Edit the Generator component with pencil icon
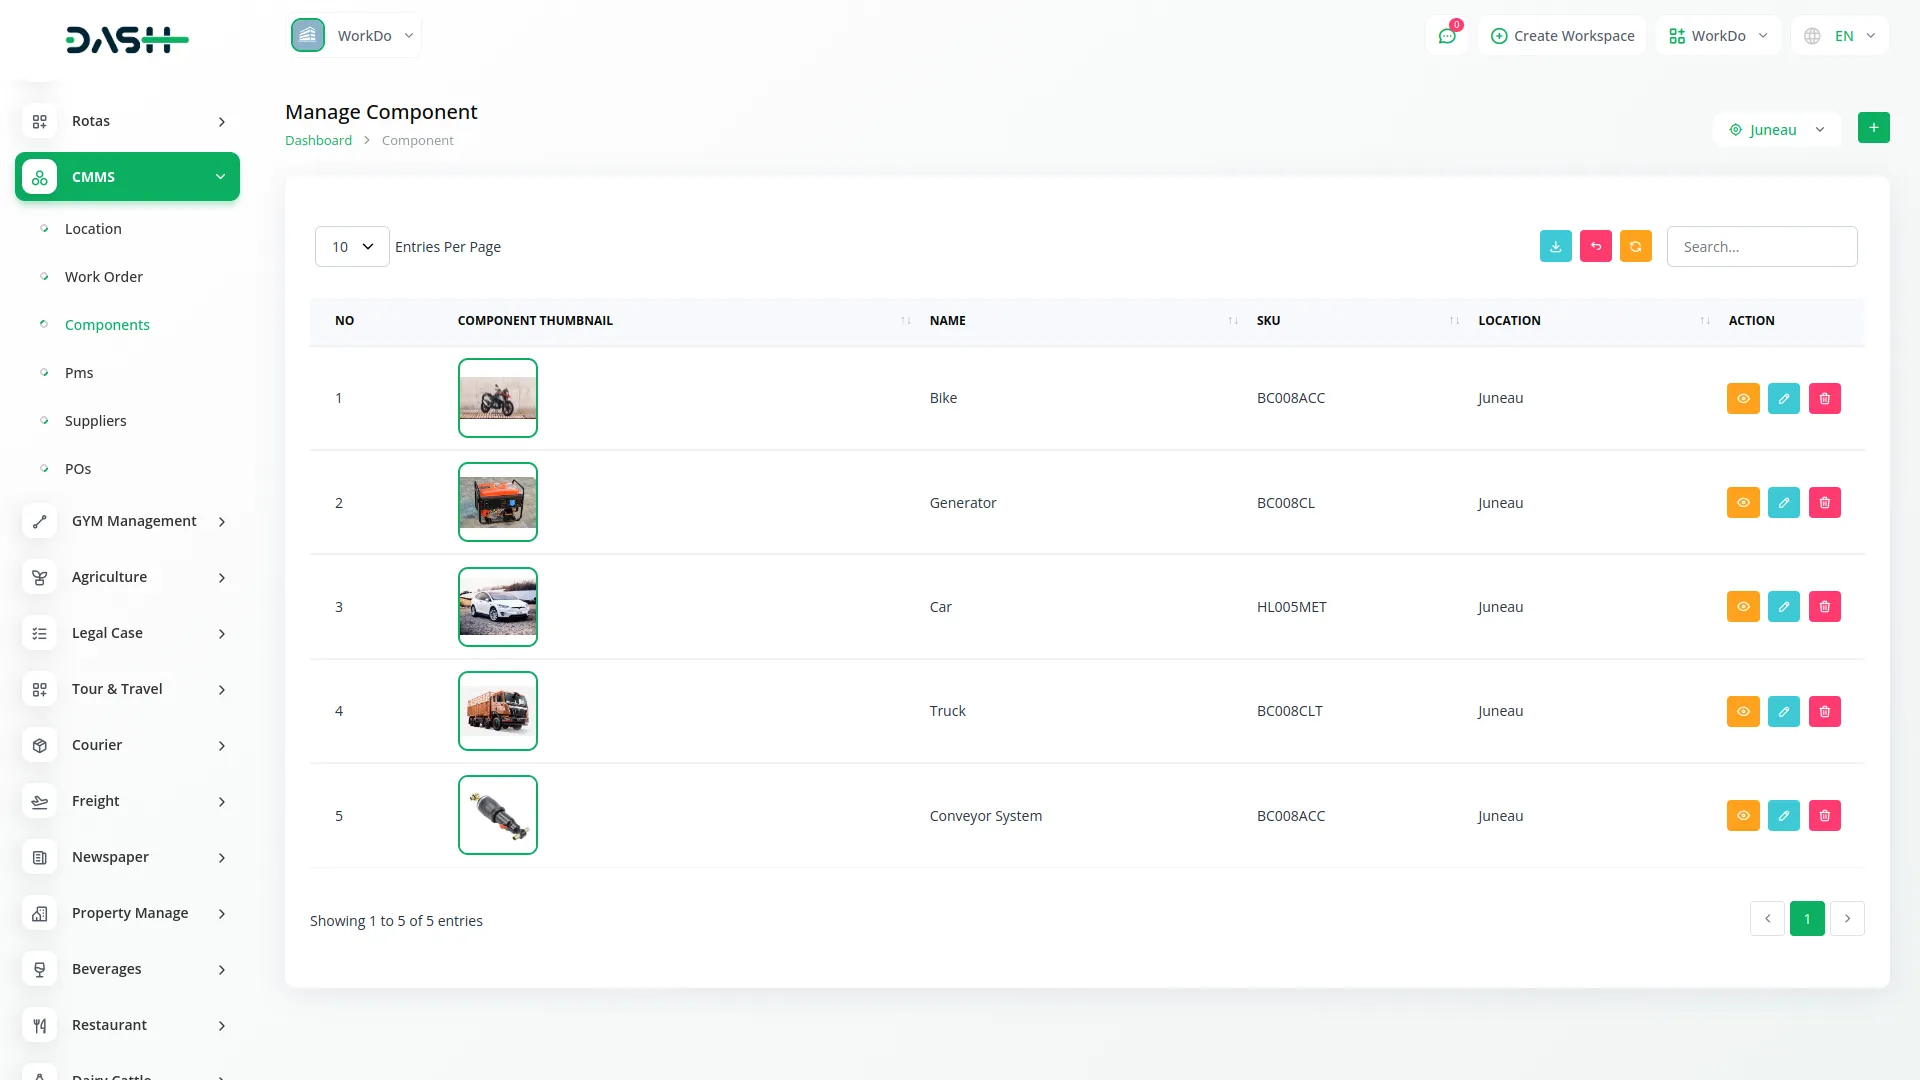This screenshot has height=1080, width=1920. (x=1783, y=503)
